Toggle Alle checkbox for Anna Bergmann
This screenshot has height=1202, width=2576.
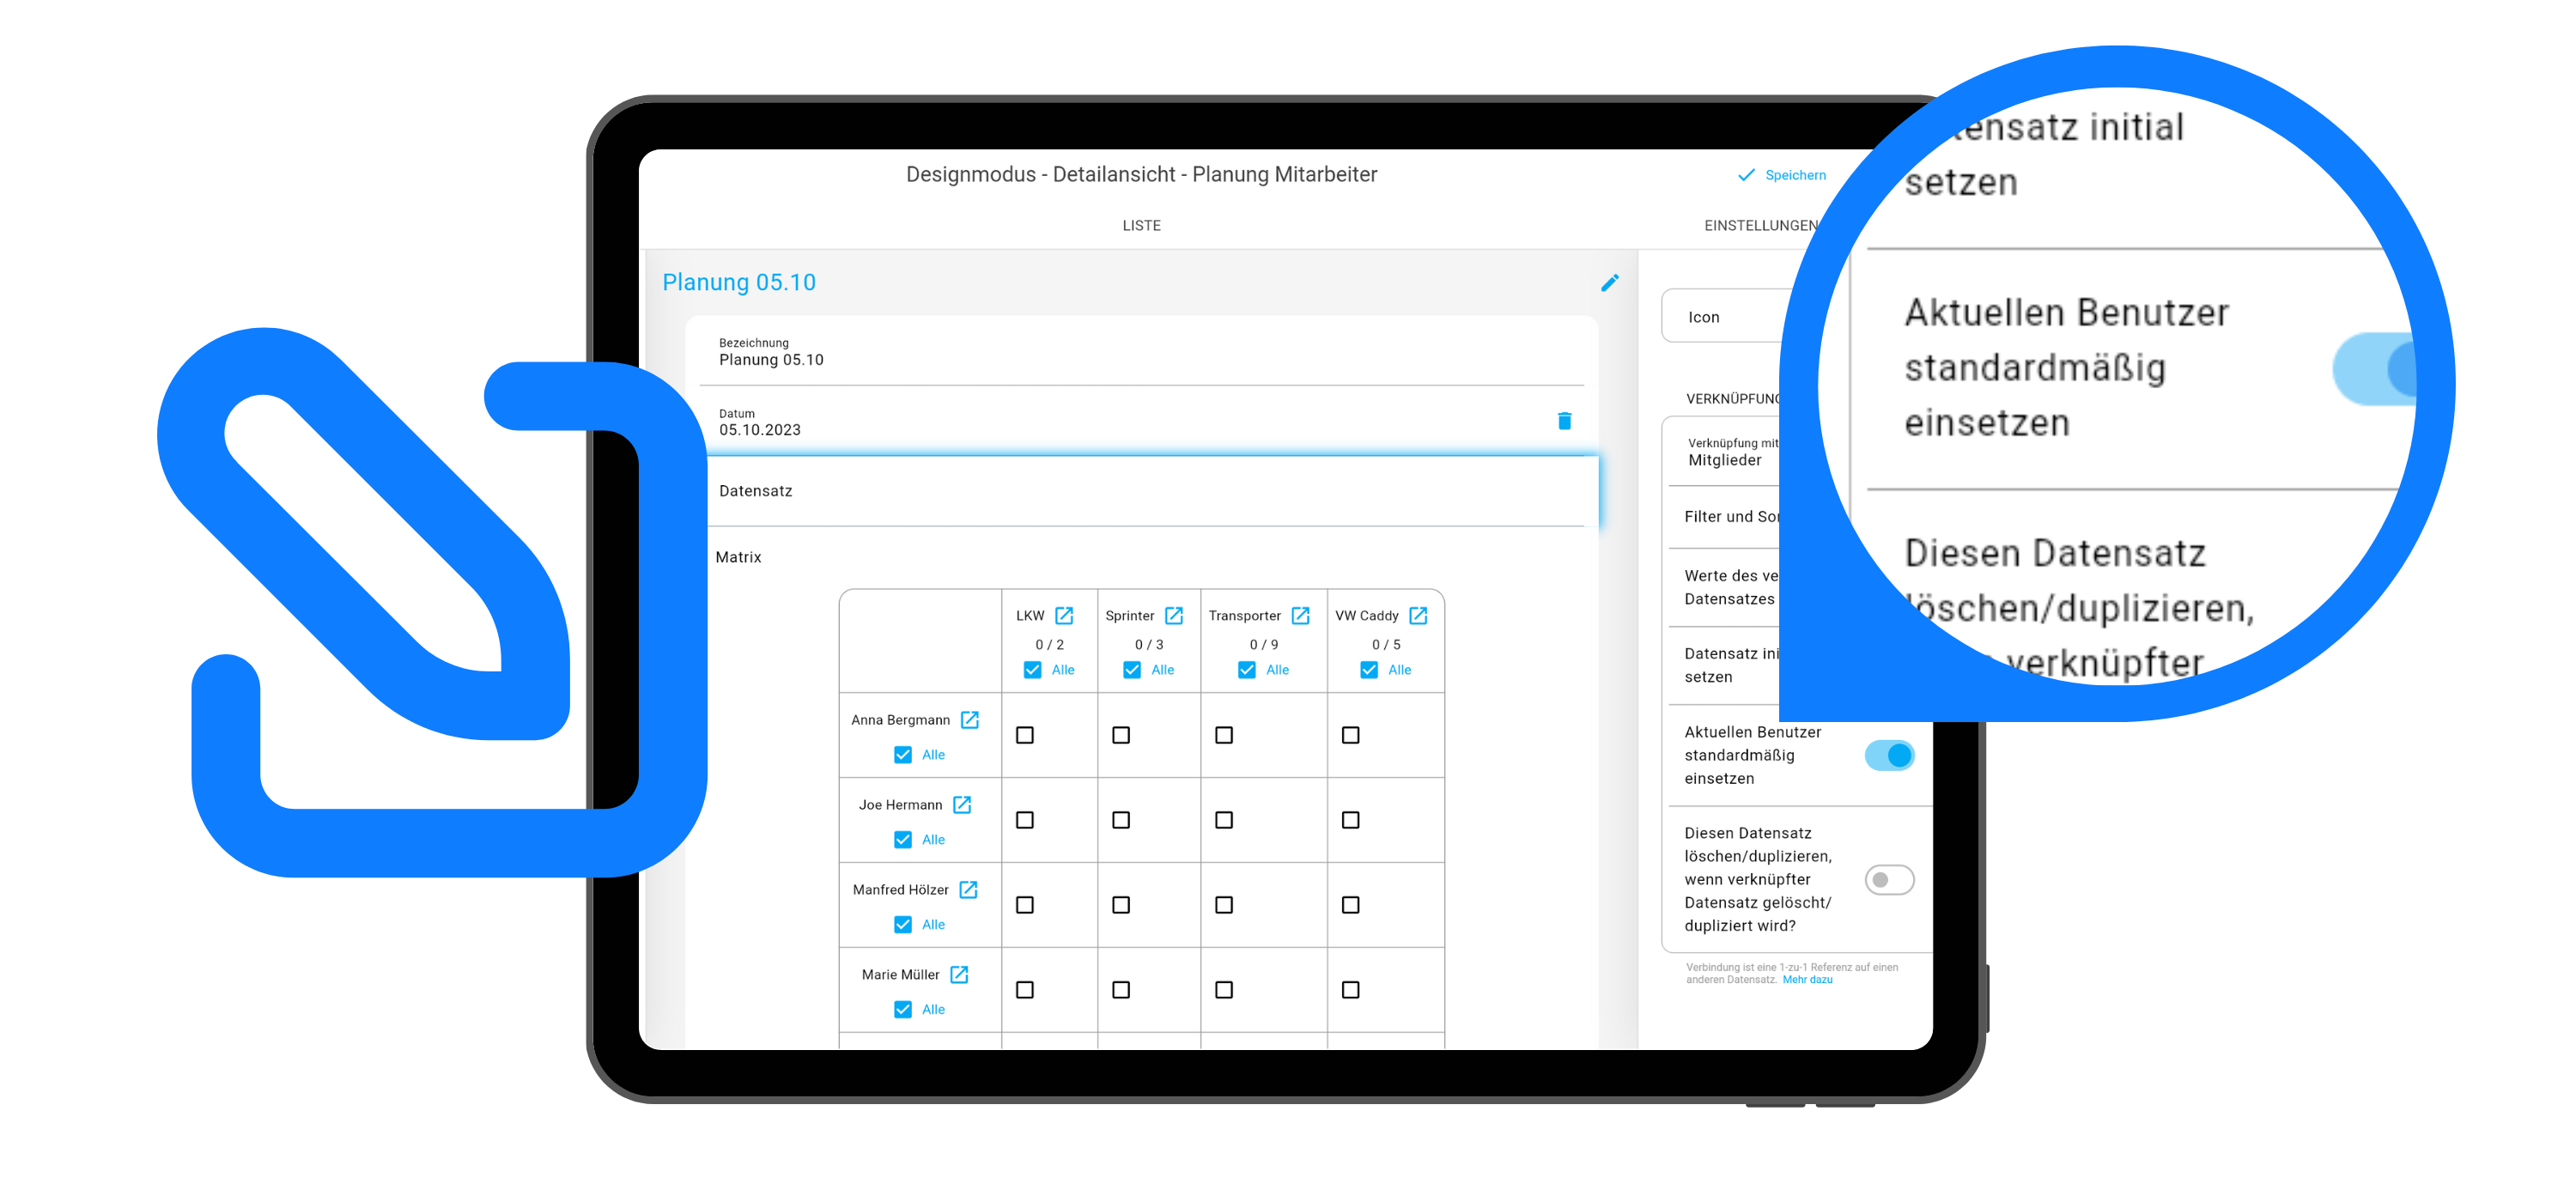coord(903,755)
